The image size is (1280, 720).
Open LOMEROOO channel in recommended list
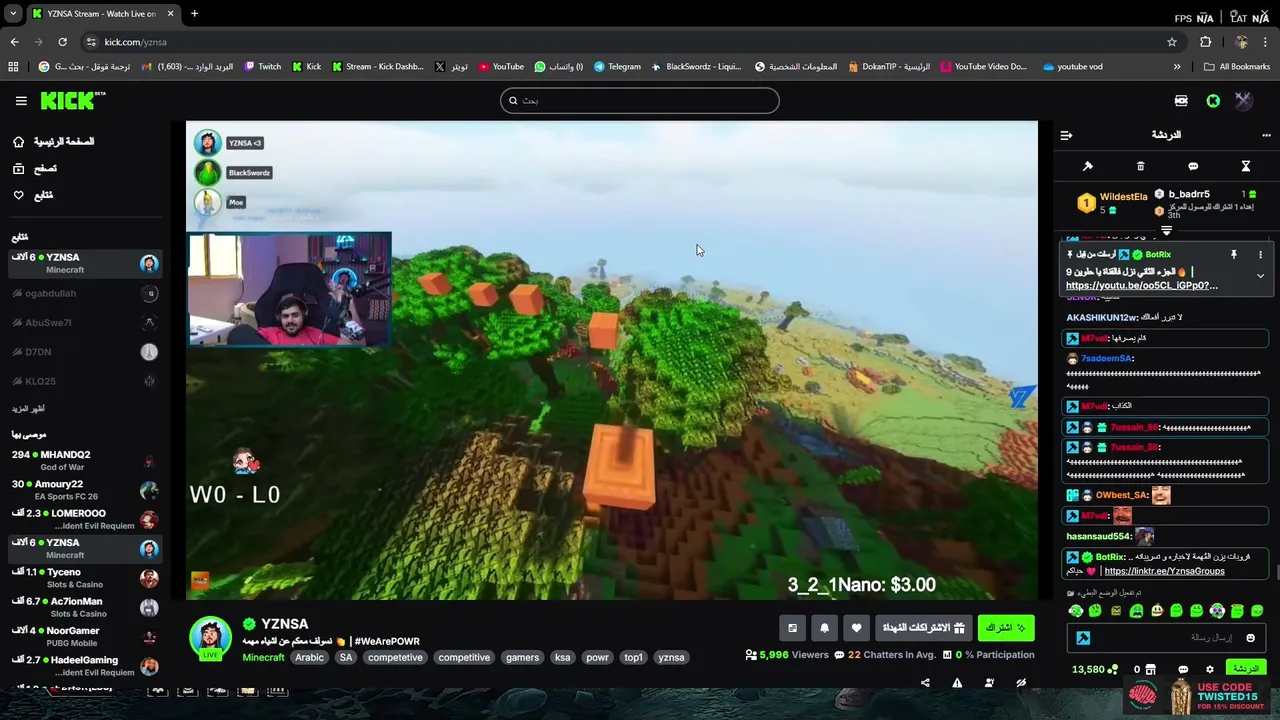pyautogui.click(x=84, y=519)
